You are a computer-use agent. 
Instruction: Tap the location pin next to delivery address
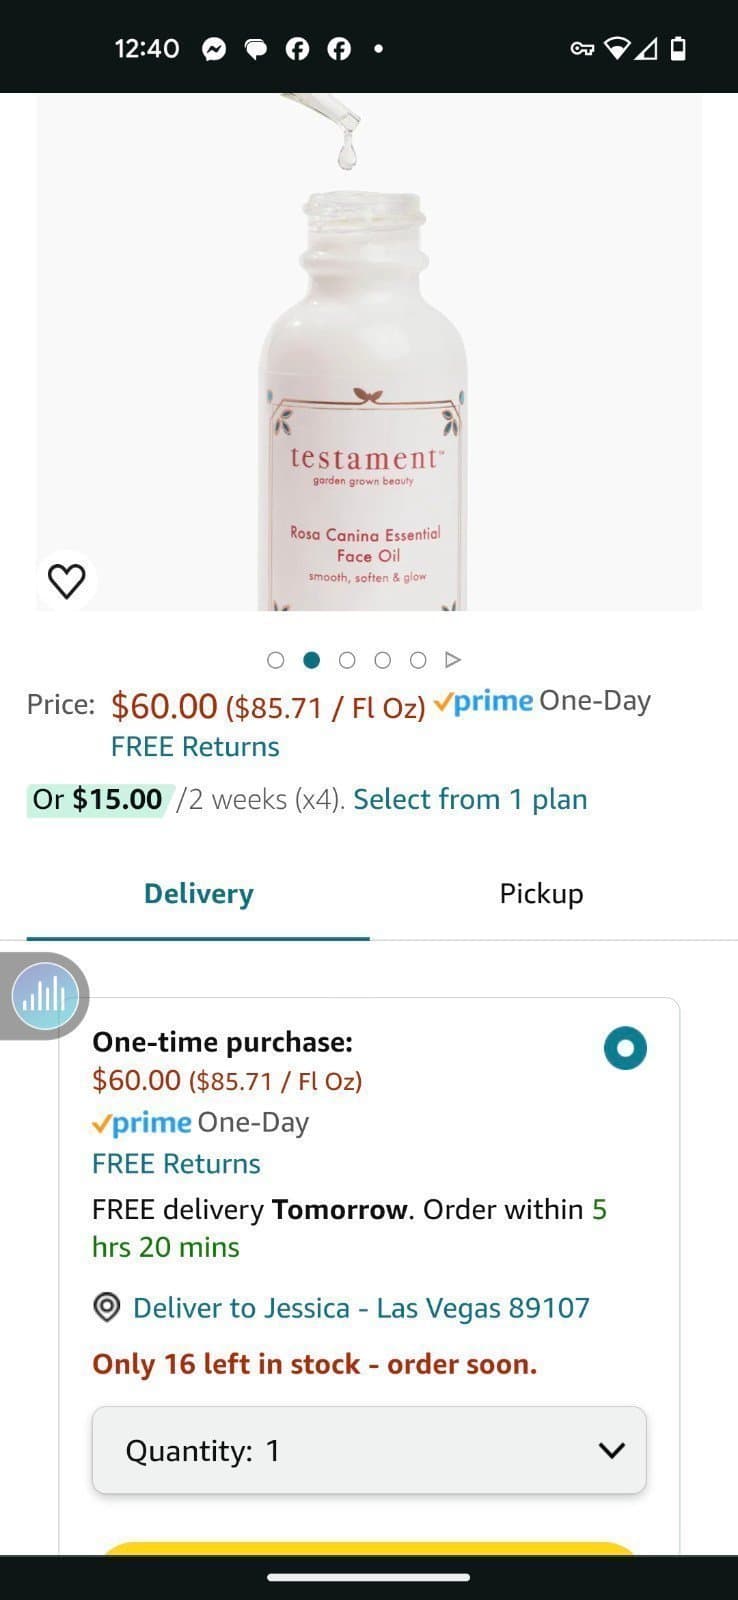(x=107, y=1307)
